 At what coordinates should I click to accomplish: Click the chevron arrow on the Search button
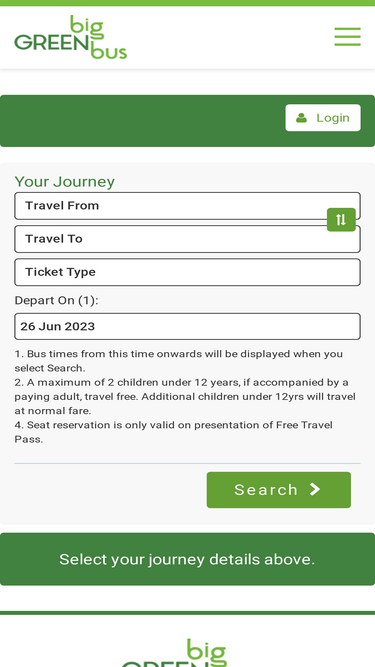(315, 489)
